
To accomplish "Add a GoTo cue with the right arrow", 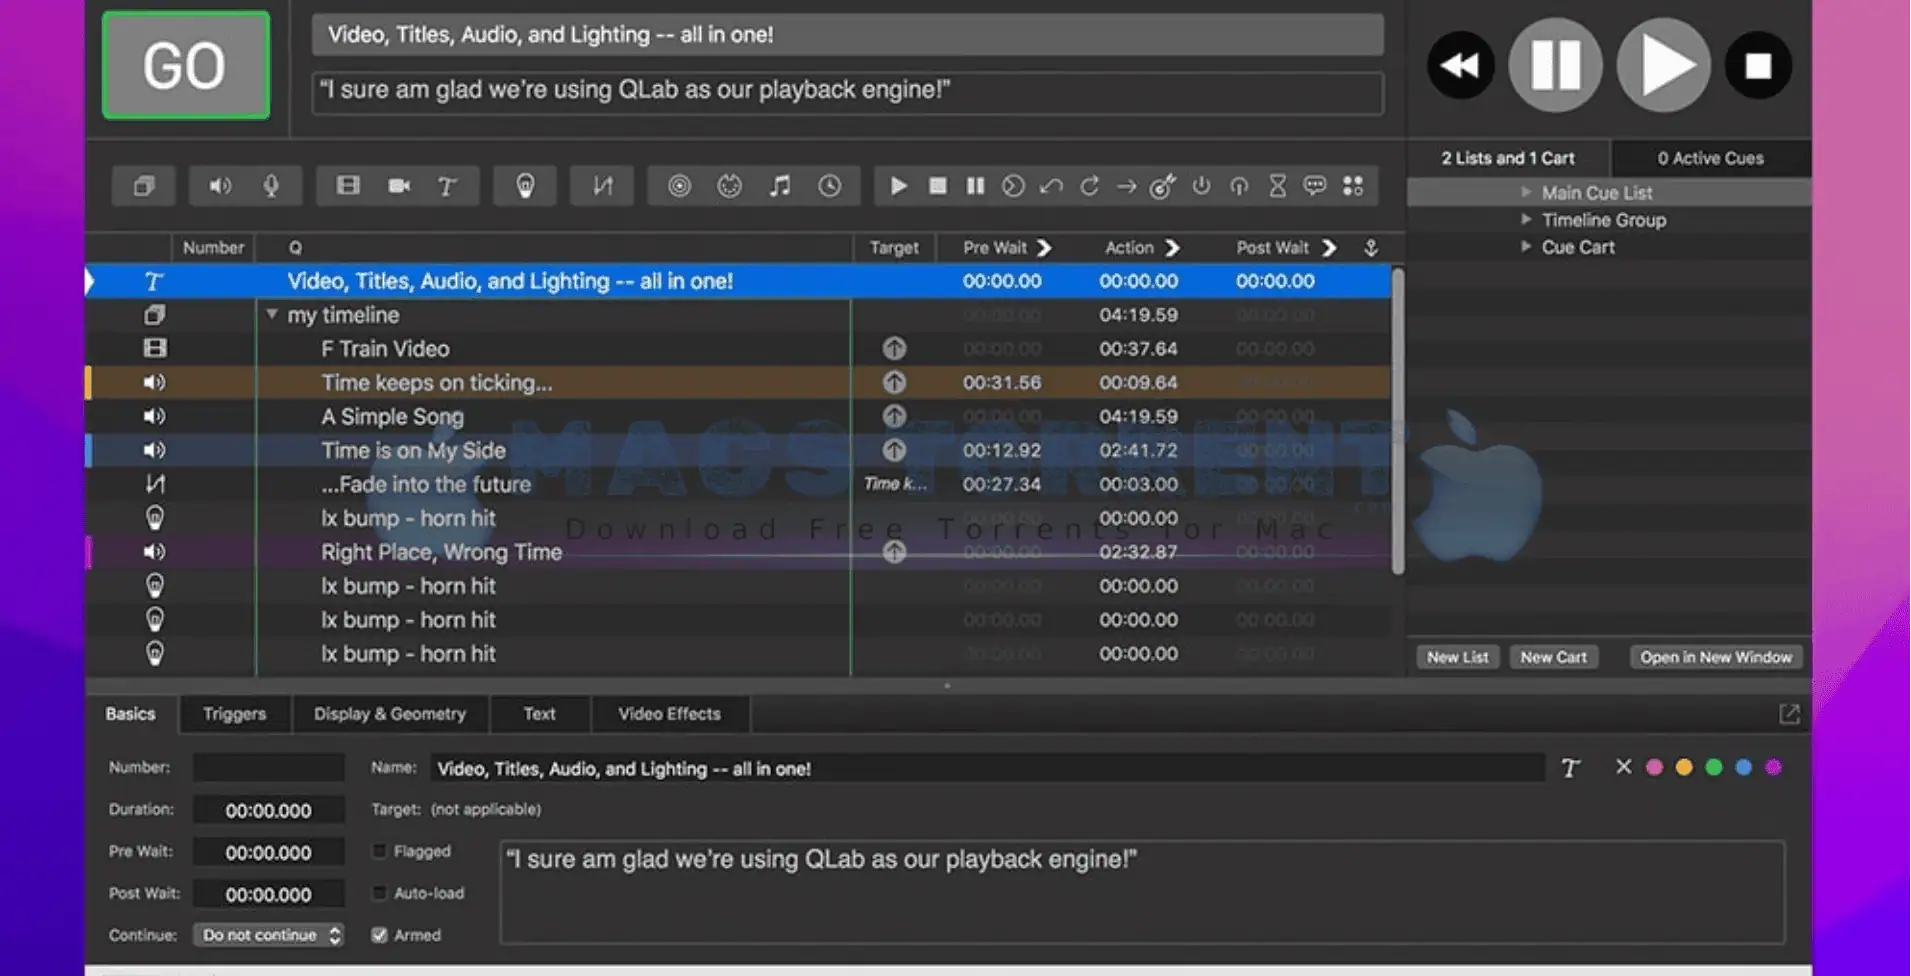I will point(1126,186).
